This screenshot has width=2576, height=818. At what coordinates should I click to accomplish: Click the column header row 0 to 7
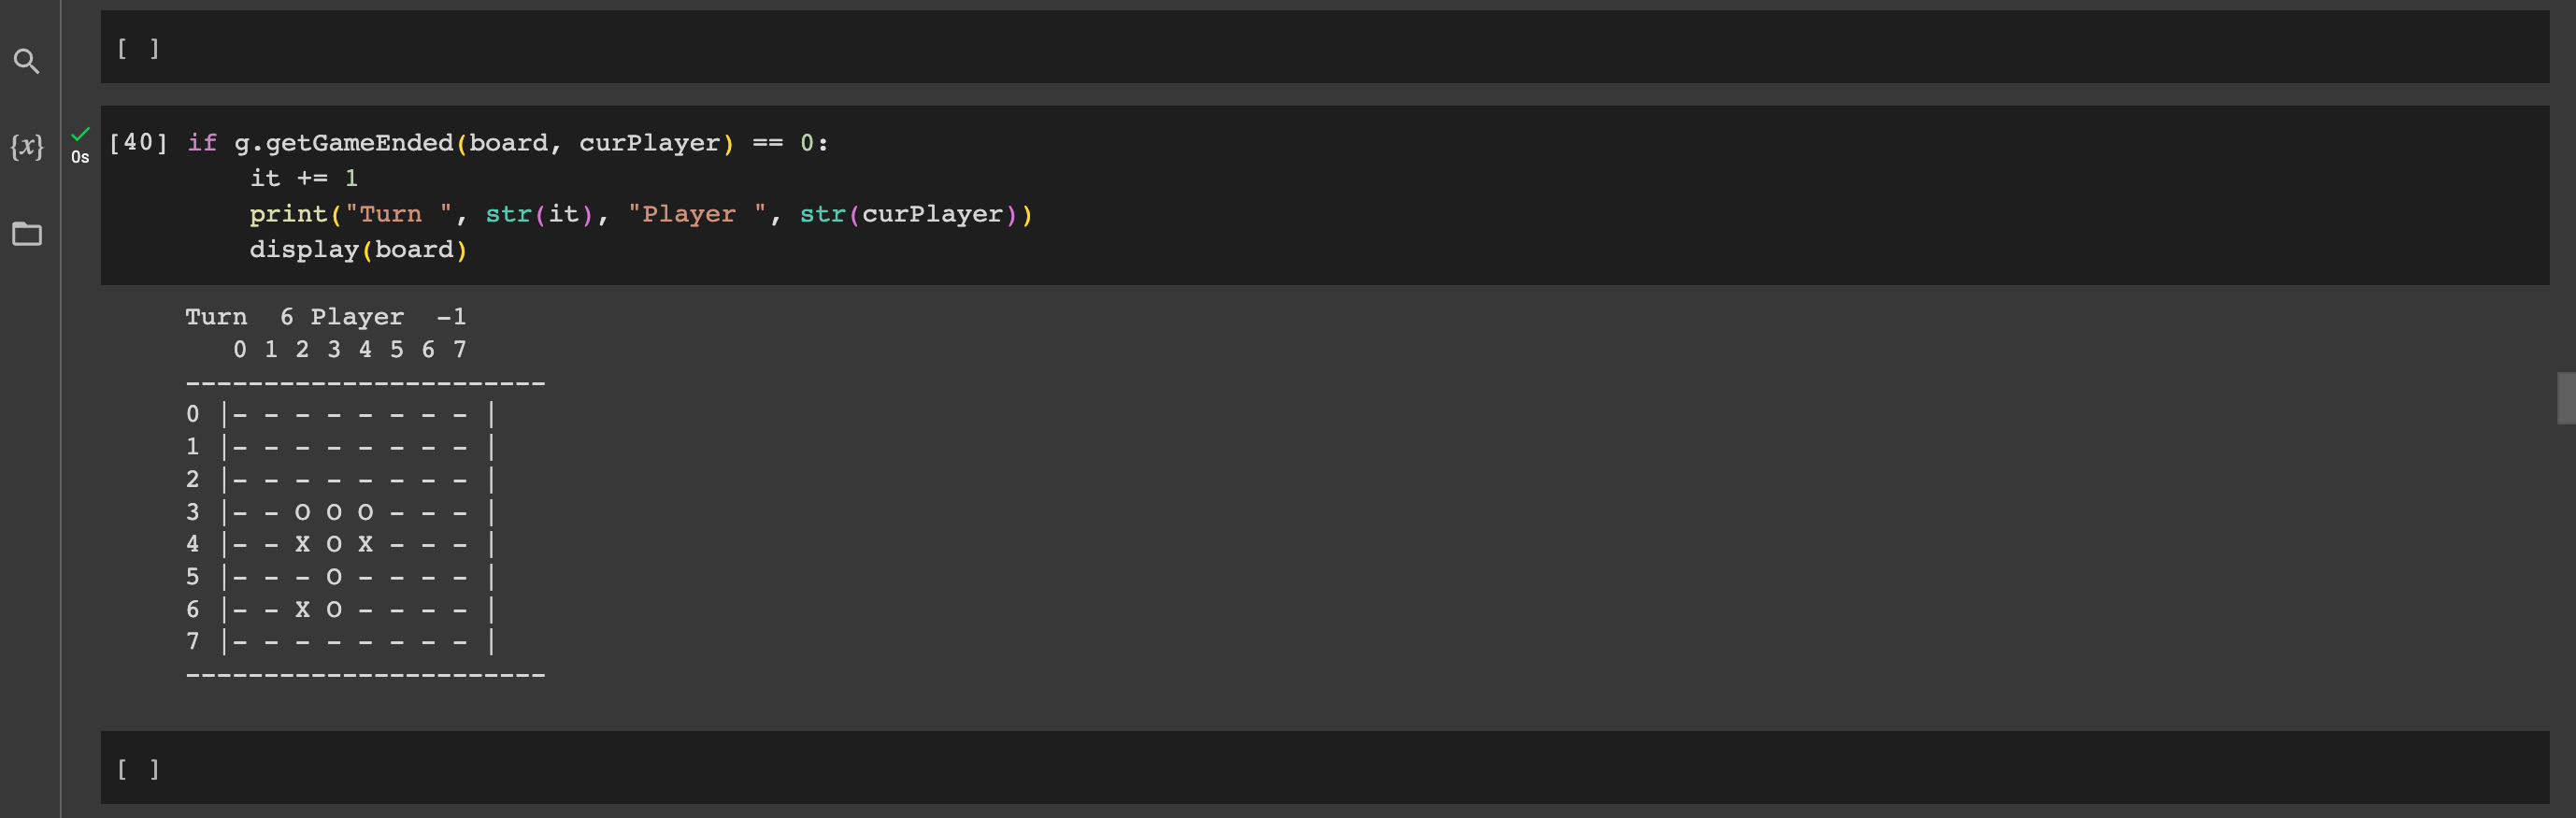pyautogui.click(x=350, y=349)
